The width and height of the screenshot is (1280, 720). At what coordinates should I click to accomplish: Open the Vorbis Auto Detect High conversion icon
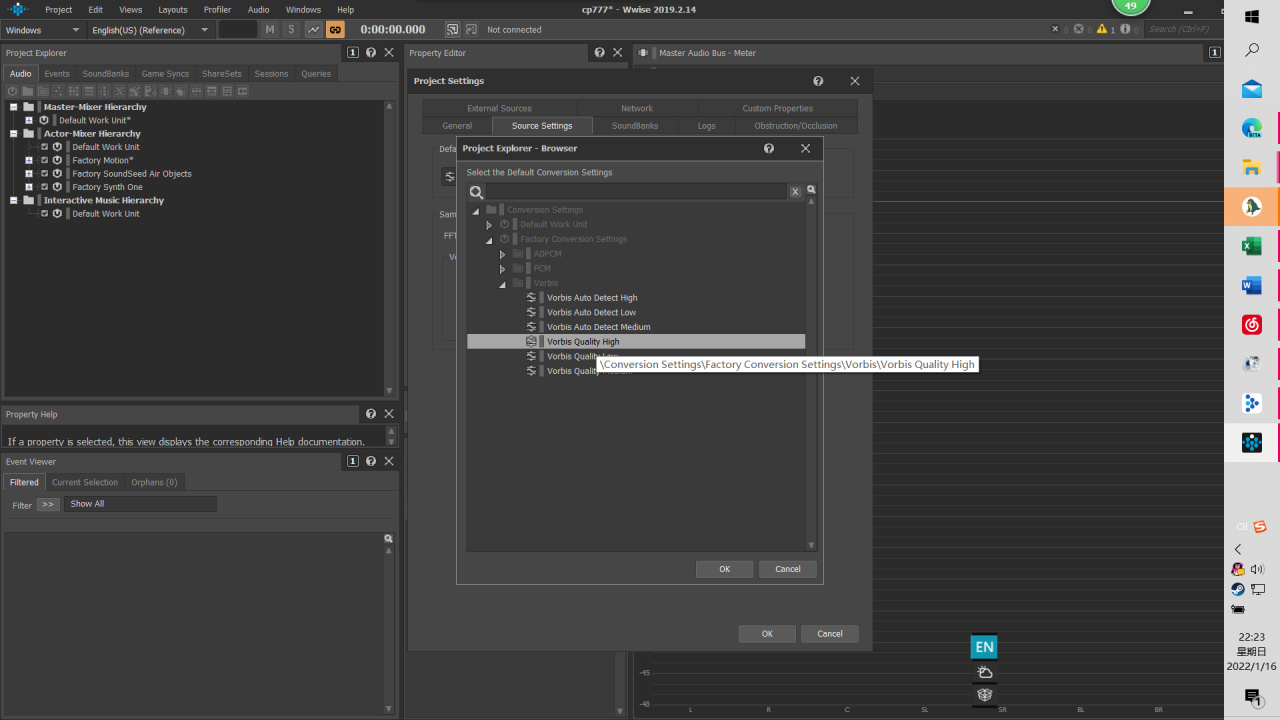click(532, 298)
